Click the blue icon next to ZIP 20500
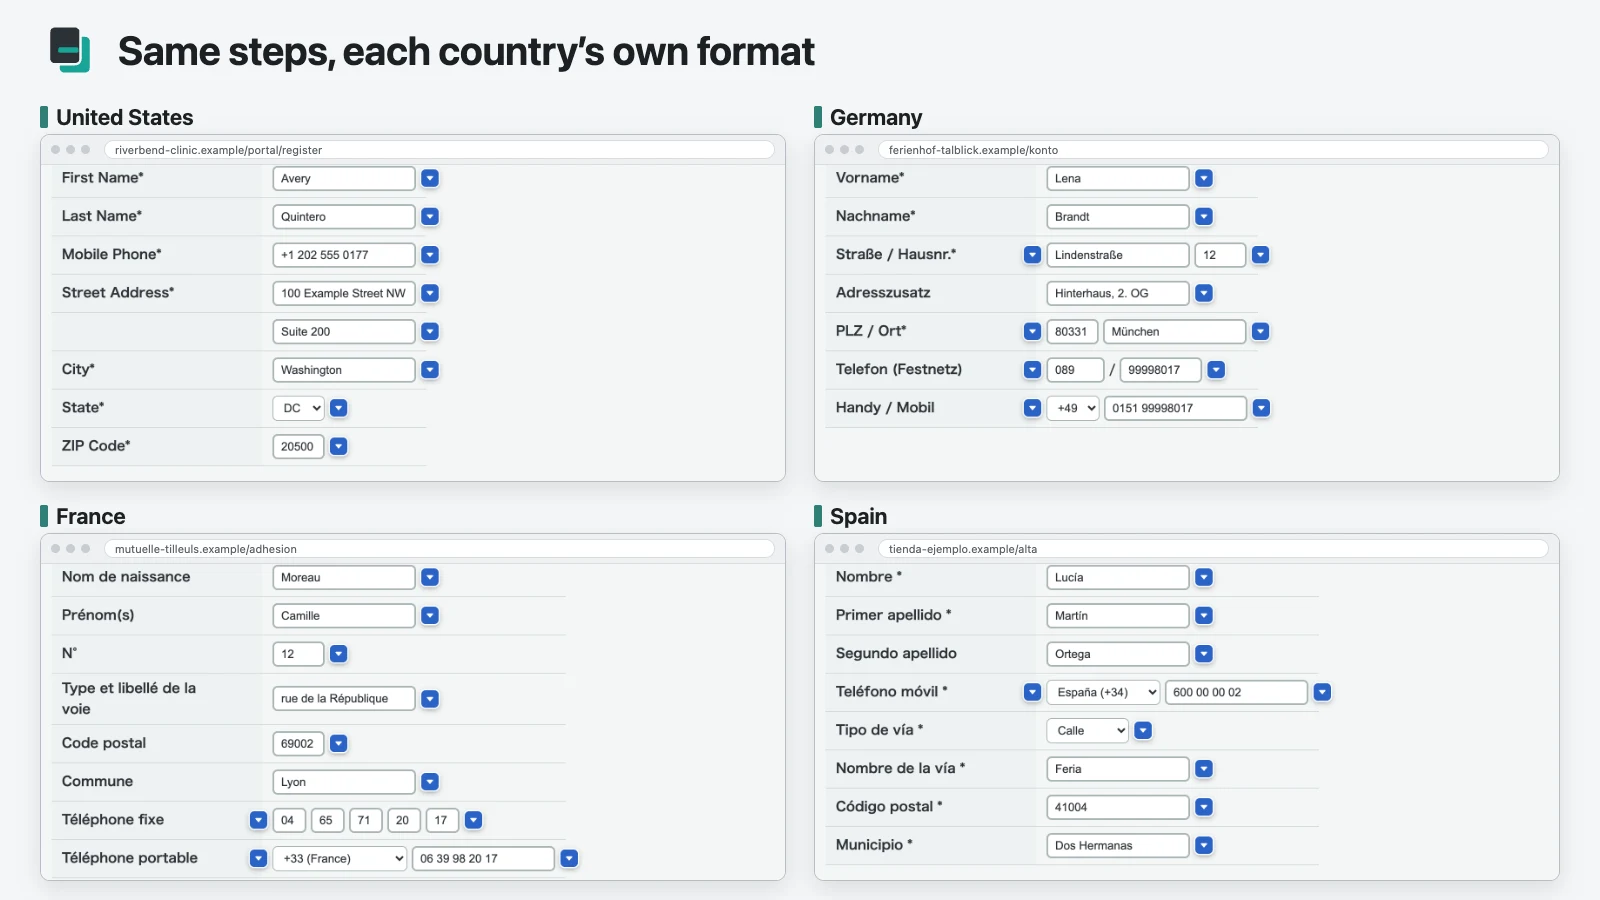 (339, 446)
